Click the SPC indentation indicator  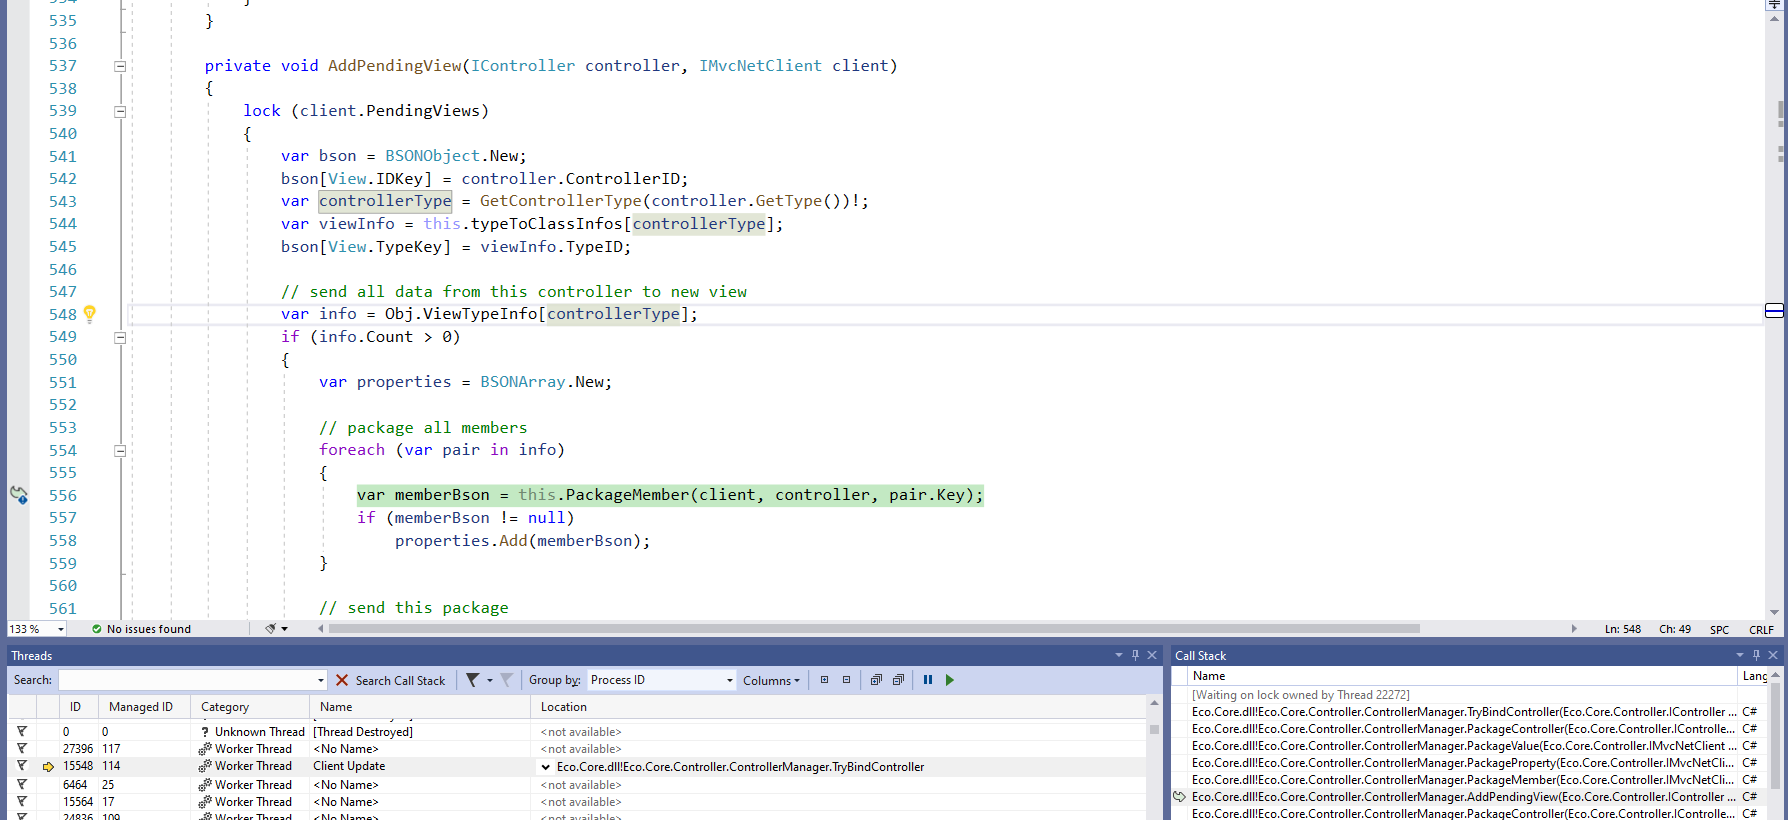1719,629
